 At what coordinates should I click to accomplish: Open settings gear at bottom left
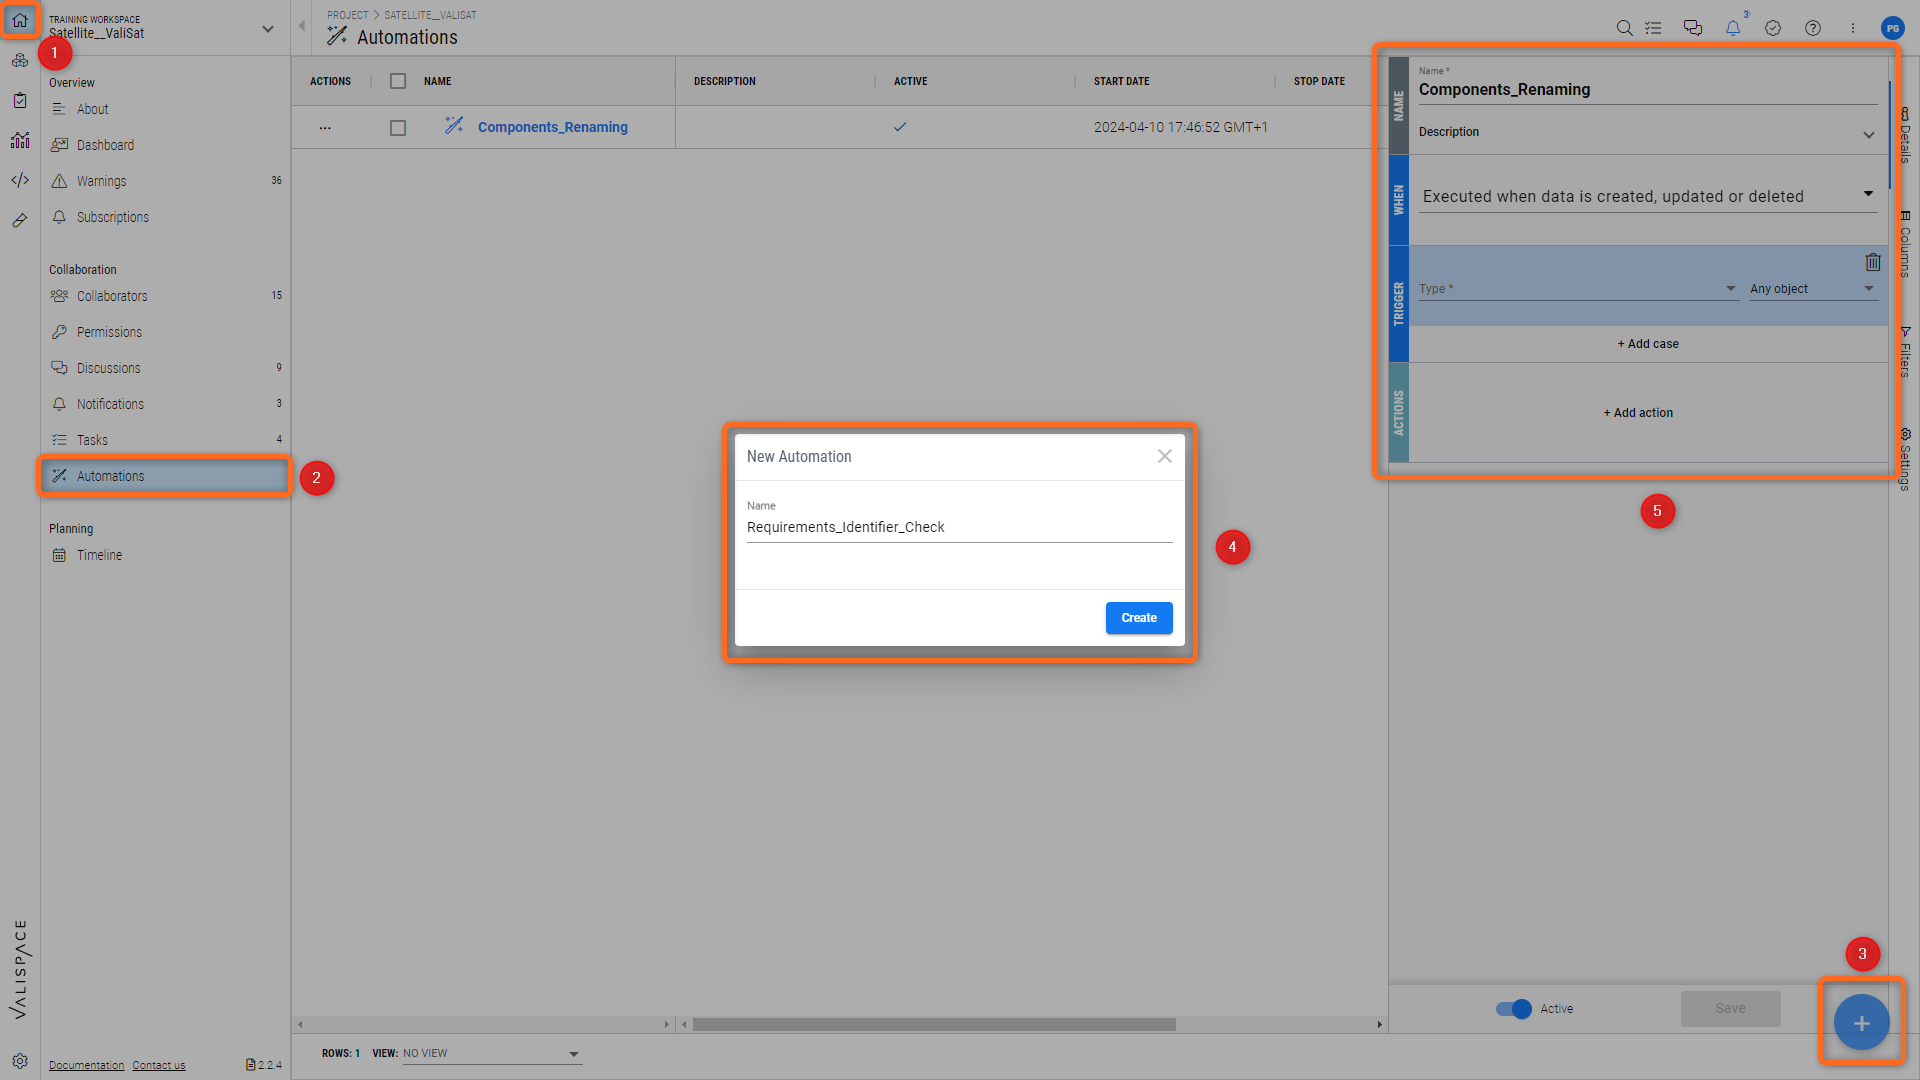pos(20,1061)
